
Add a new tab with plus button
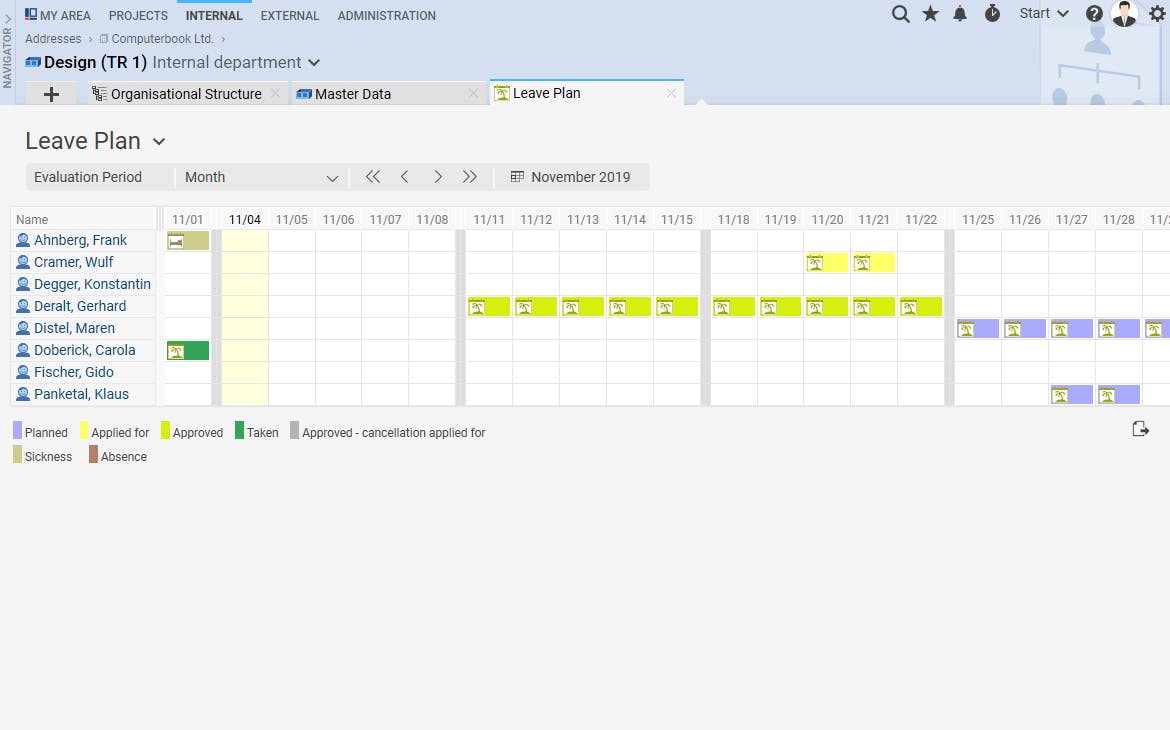[51, 94]
